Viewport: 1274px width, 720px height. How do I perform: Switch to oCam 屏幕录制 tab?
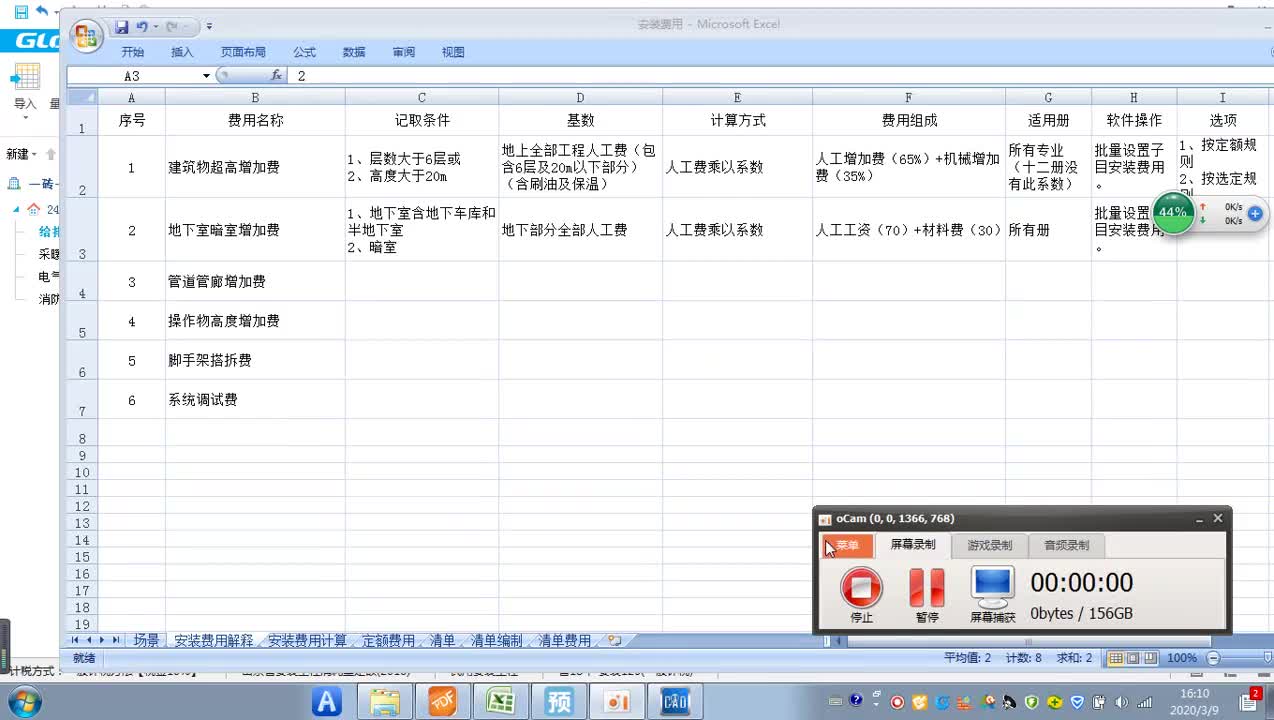(x=913, y=545)
